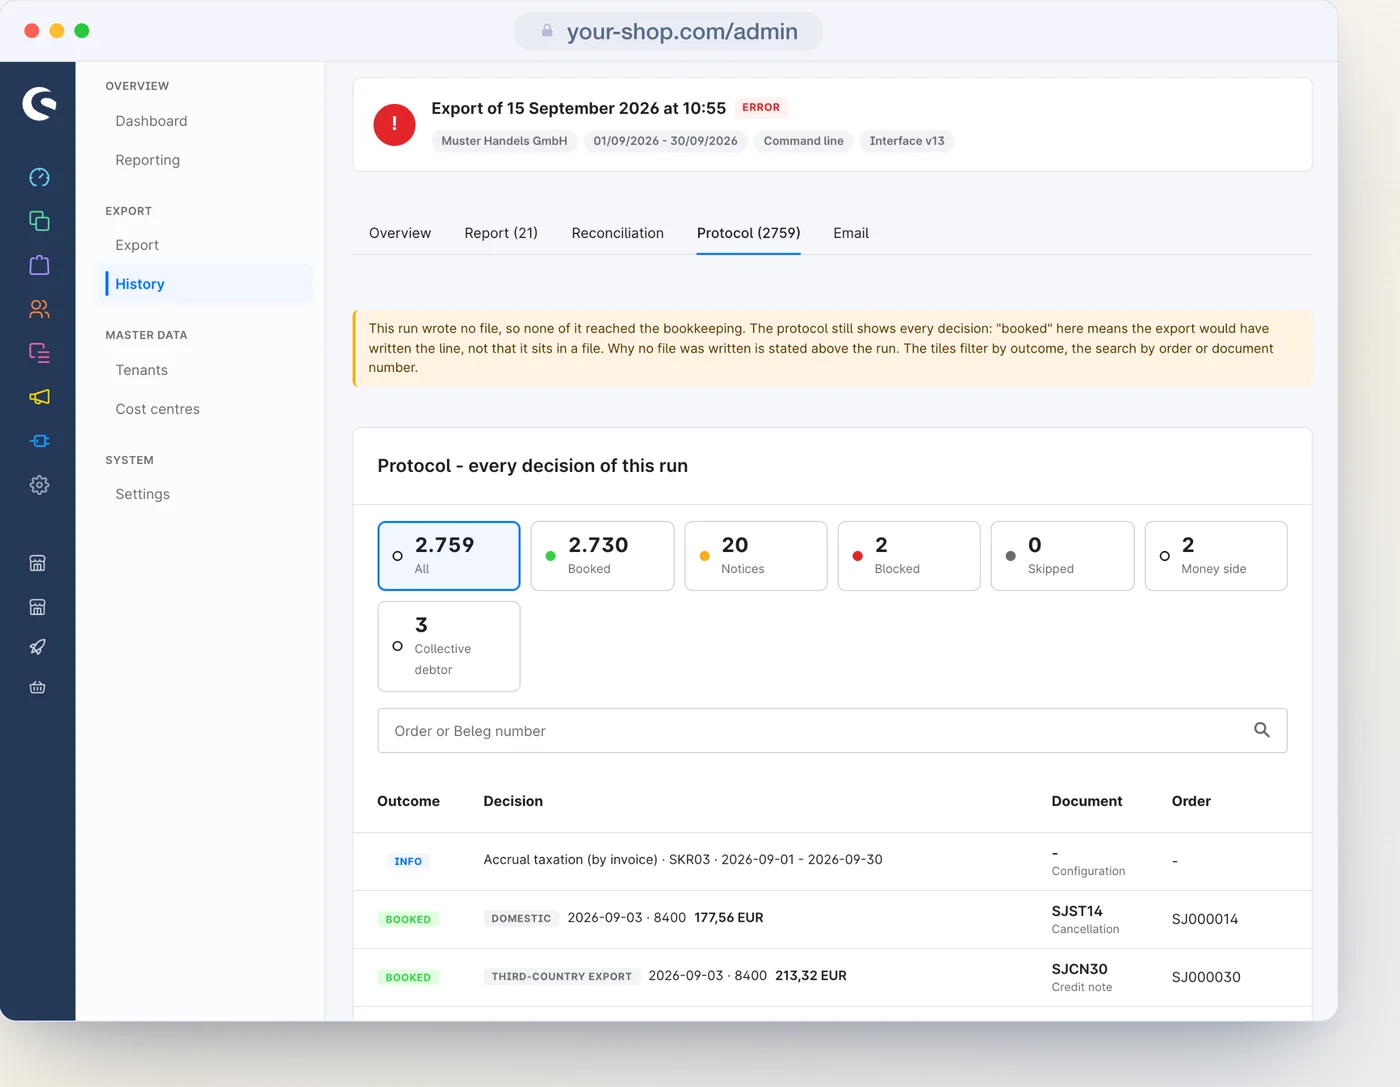
Task: Select the Protocol (2759) tab
Action: [748, 233]
